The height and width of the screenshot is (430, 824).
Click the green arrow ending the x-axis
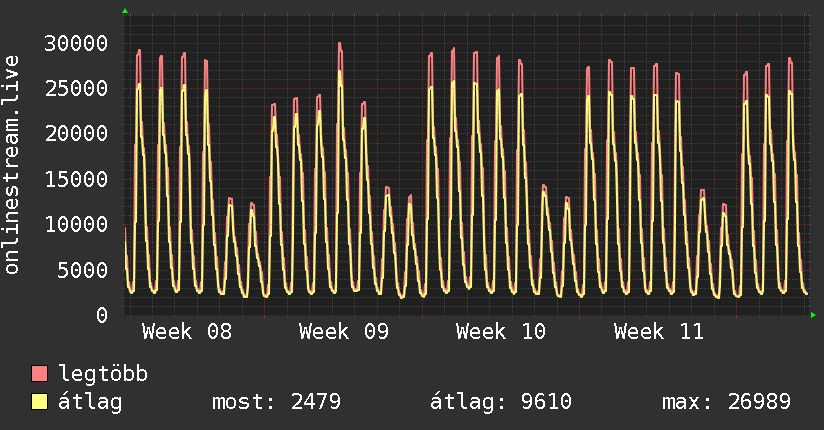814,315
